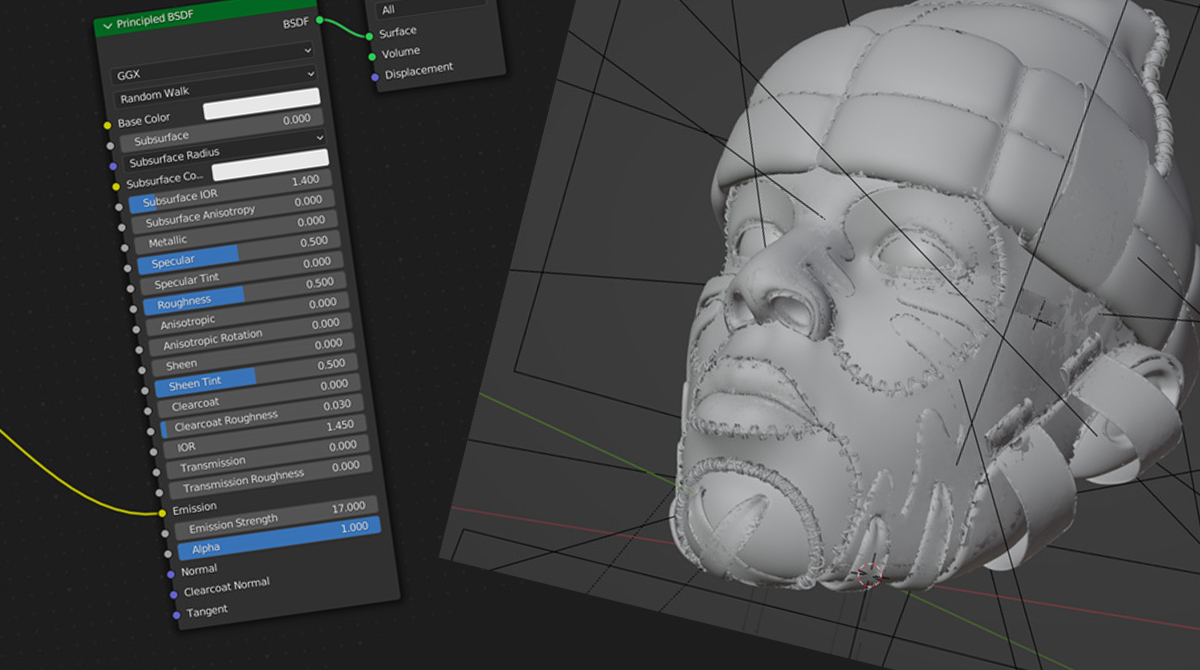This screenshot has width=1200, height=670.
Task: Collapse the Principled BSDF node header chevron
Action: click(107, 25)
